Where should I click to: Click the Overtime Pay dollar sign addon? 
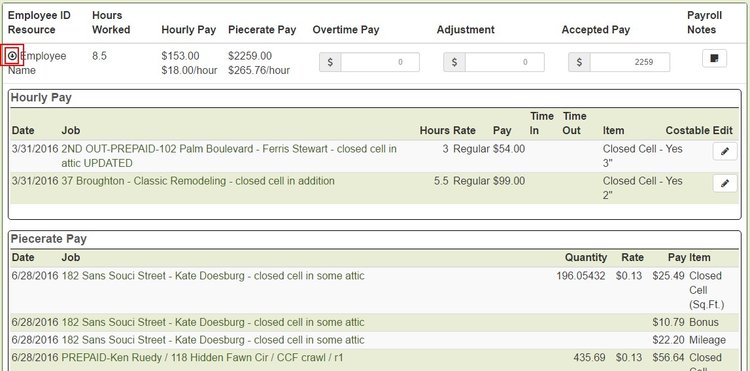point(330,62)
